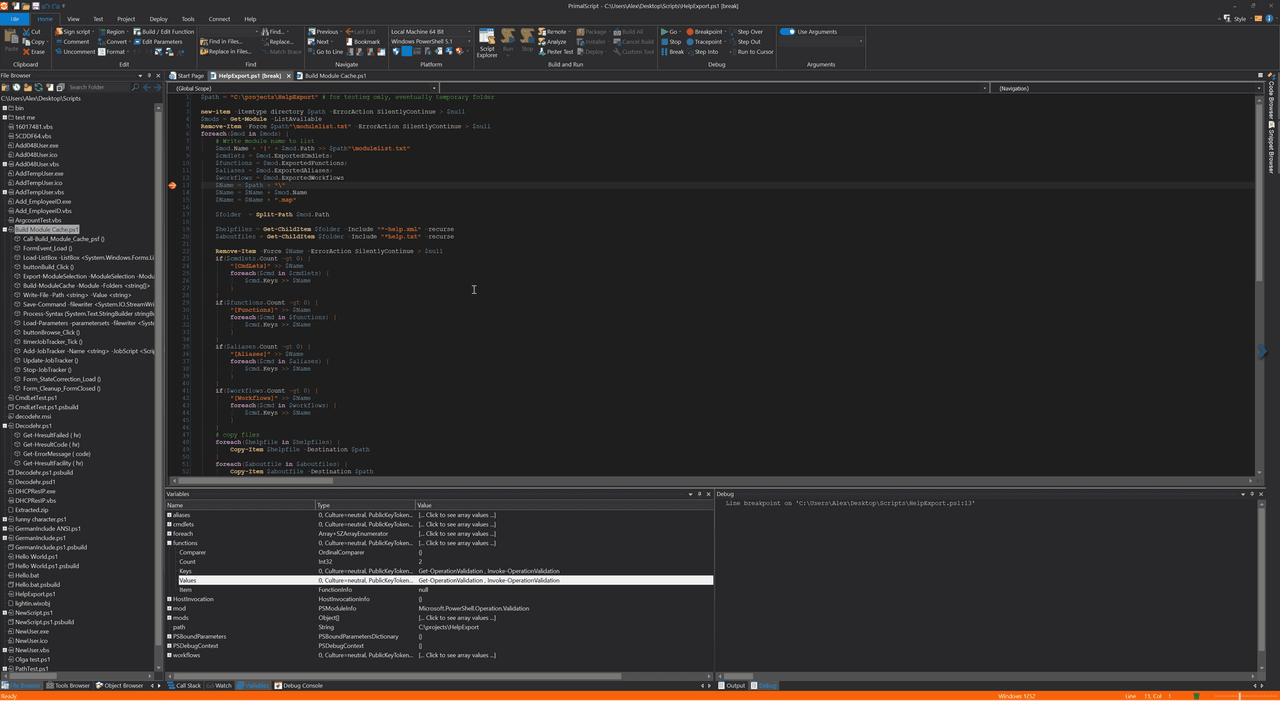
Task: Switch to the Project ribbon tab
Action: pos(126,19)
